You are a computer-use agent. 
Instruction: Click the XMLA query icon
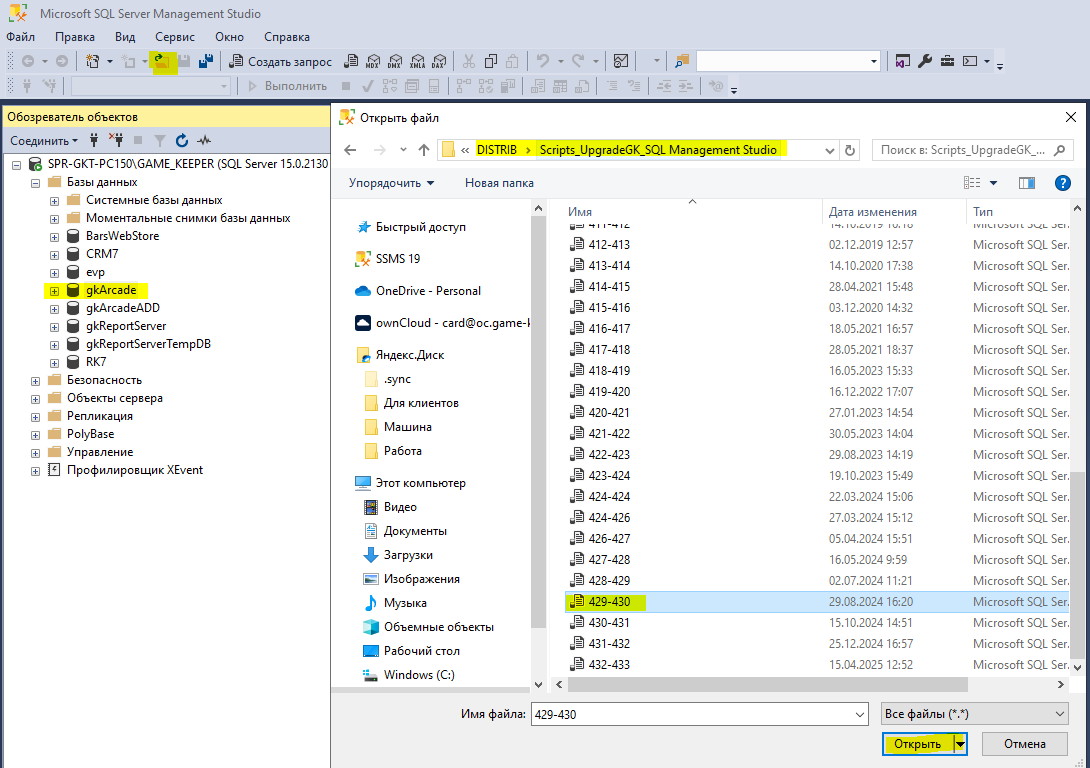417,61
